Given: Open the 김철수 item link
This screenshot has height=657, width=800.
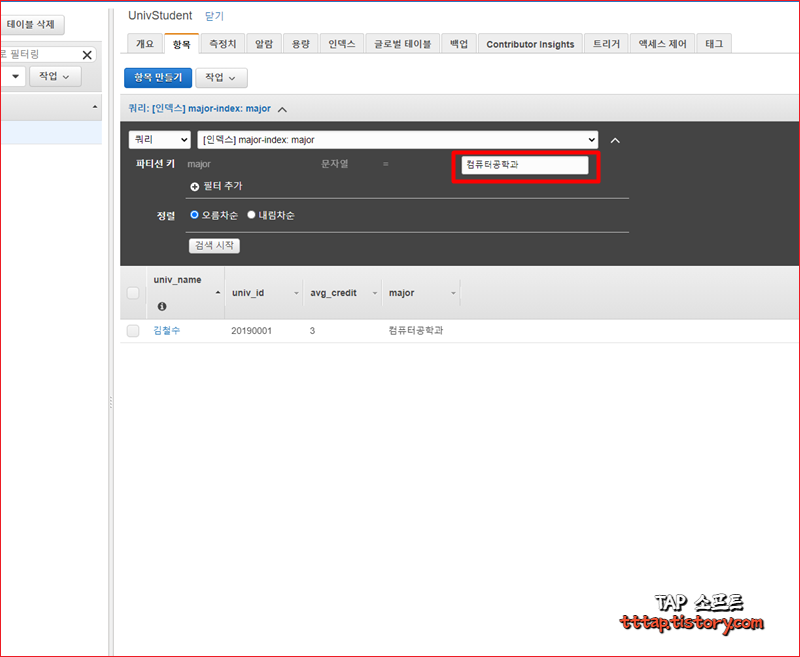Looking at the screenshot, I should click(x=167, y=331).
